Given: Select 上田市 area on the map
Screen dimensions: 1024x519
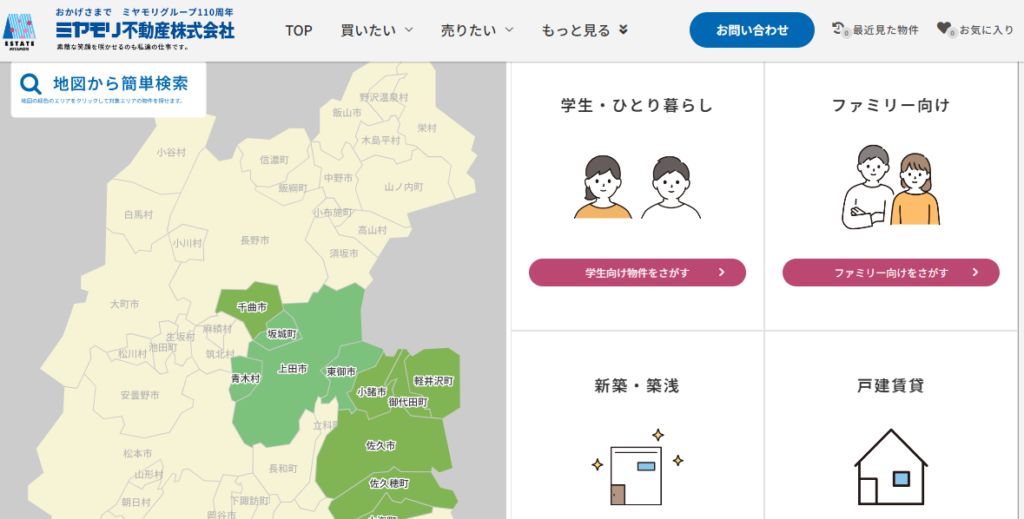Looking at the screenshot, I should point(292,369).
